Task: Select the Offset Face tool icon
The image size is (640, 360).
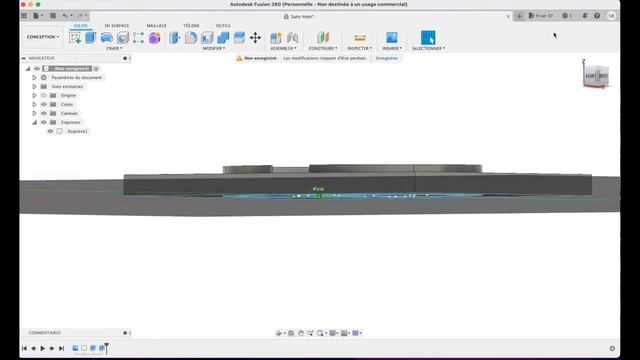Action: coord(239,38)
